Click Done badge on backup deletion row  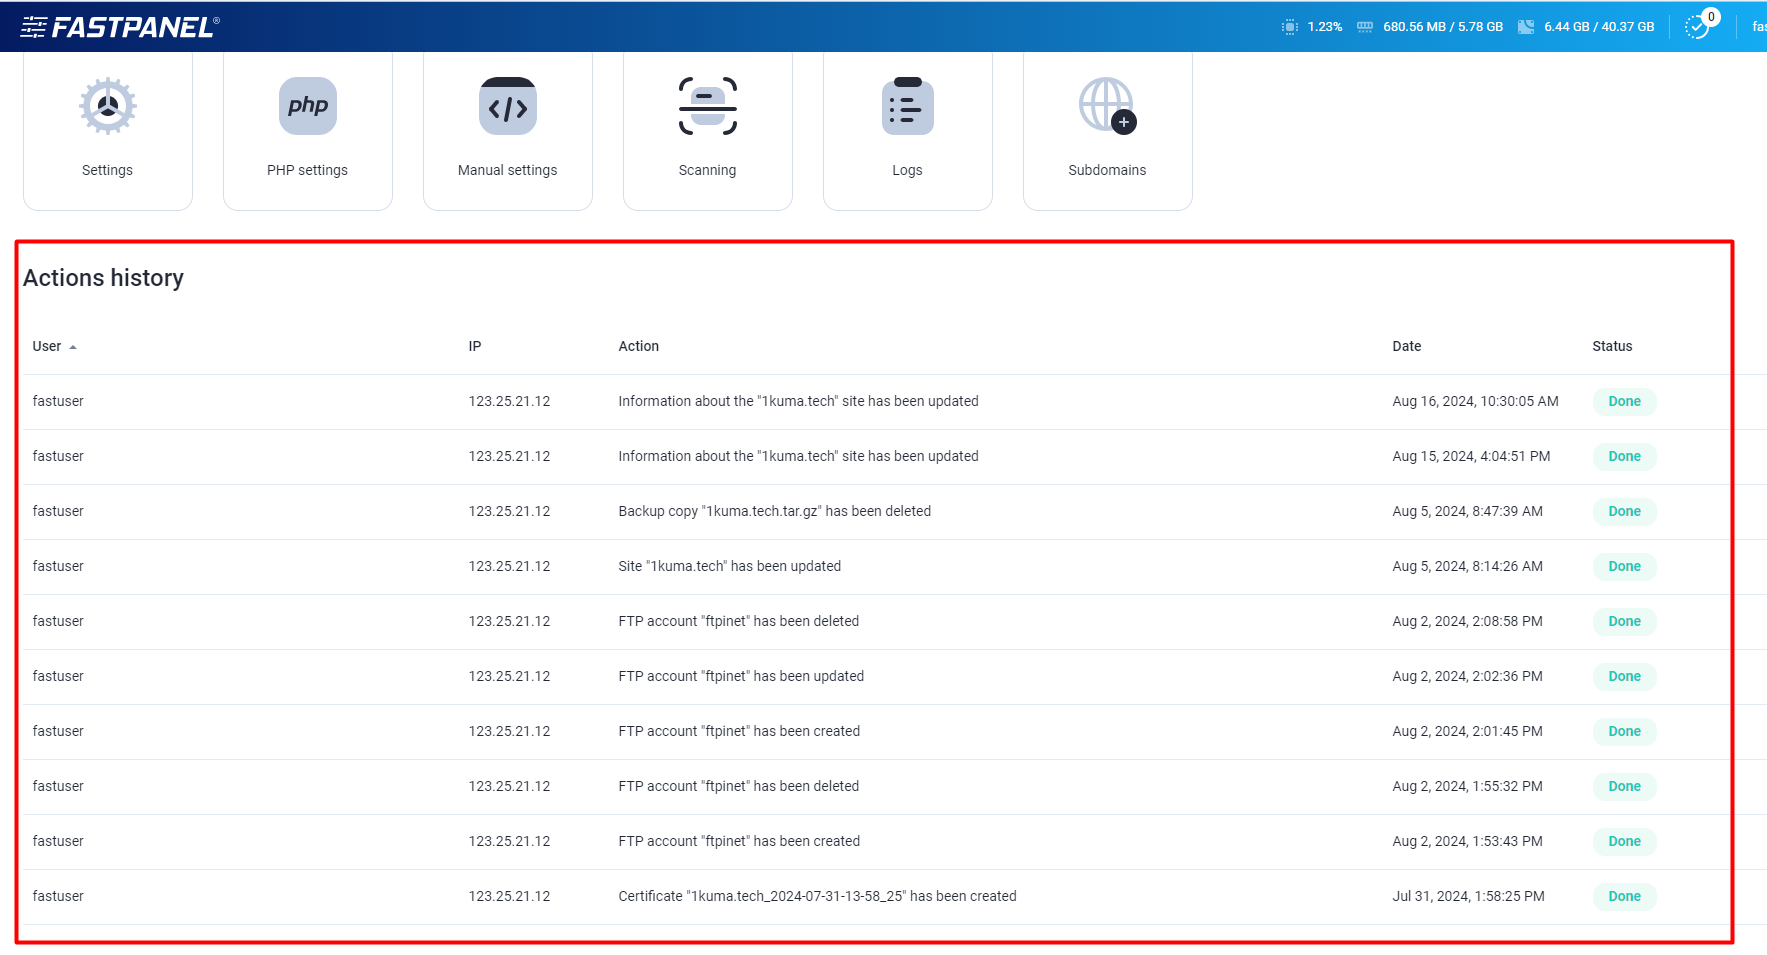[x=1624, y=511]
